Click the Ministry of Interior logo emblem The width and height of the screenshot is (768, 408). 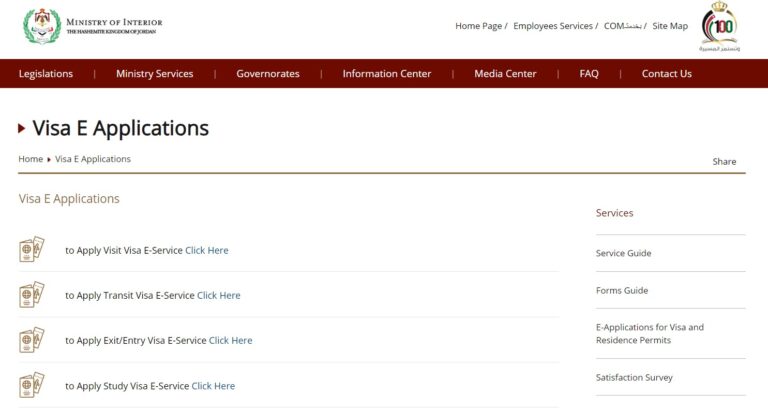[41, 26]
